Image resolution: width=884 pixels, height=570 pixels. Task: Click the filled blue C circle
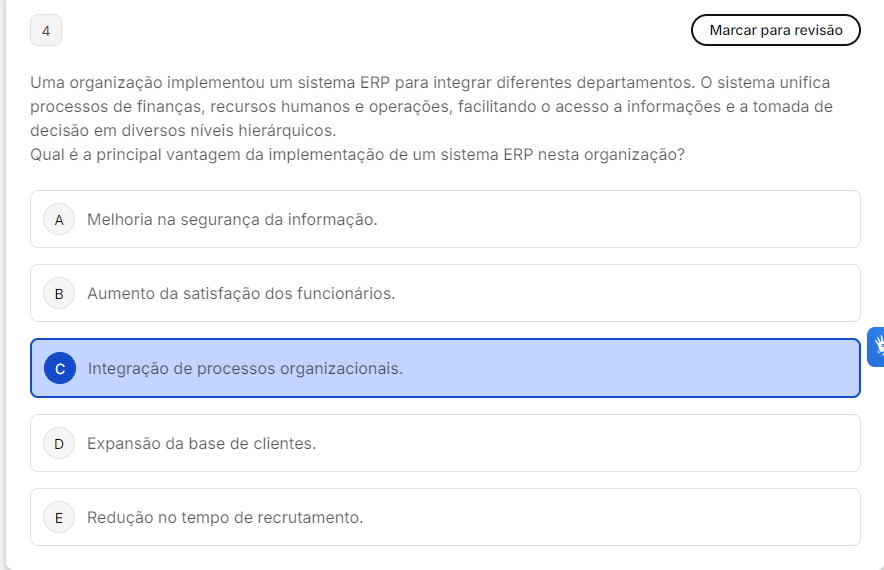60,368
